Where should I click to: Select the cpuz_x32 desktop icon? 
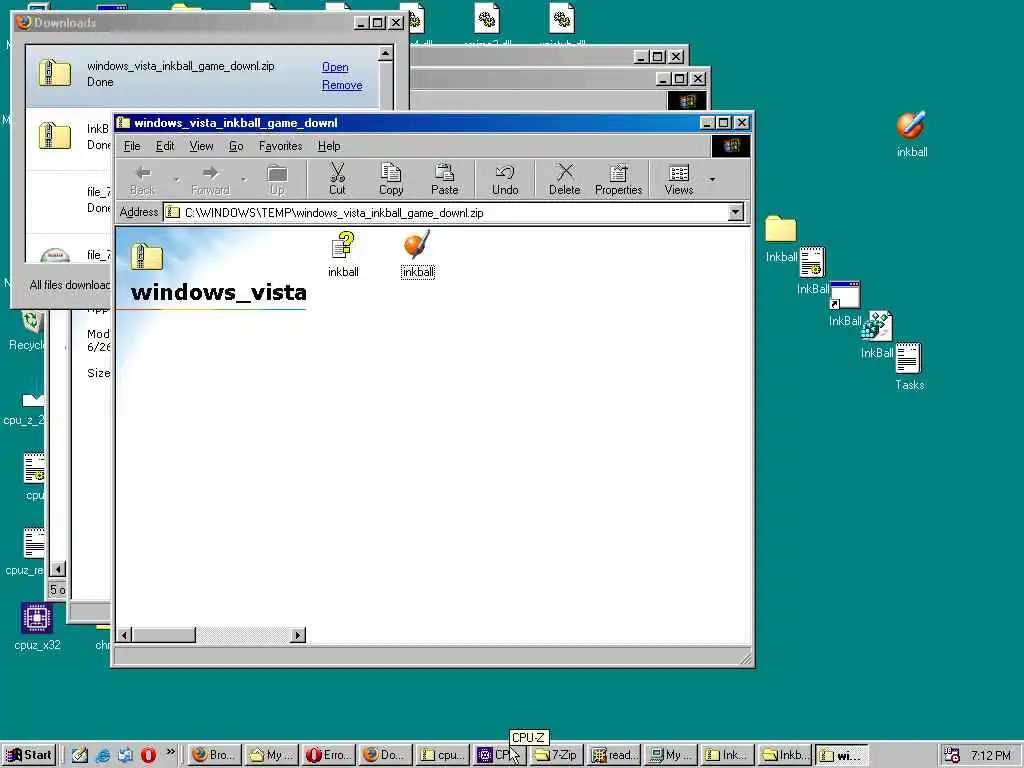coord(37,626)
